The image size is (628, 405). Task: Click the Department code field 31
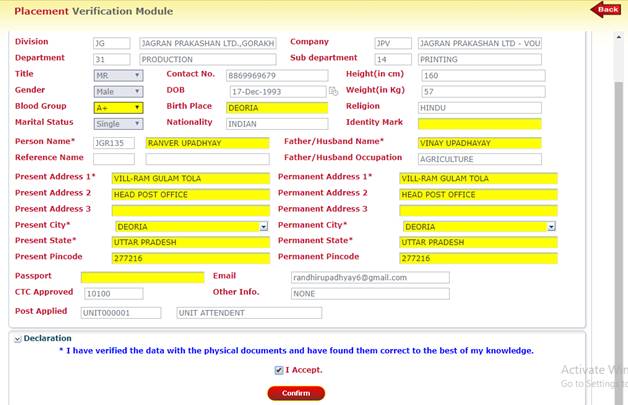[112, 59]
